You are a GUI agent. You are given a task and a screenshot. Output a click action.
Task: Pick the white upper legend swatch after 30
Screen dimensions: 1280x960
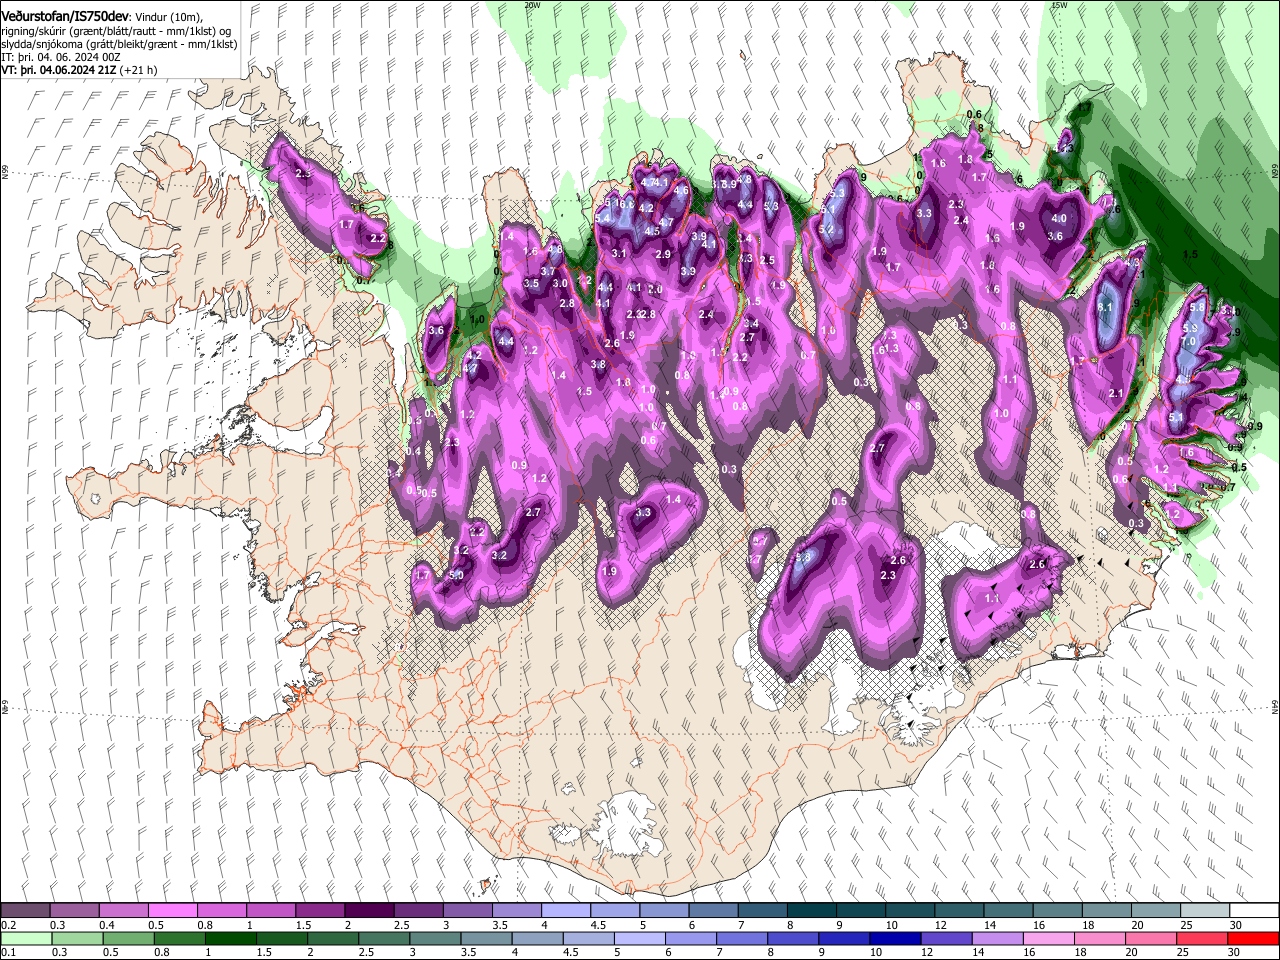[x=1254, y=910]
